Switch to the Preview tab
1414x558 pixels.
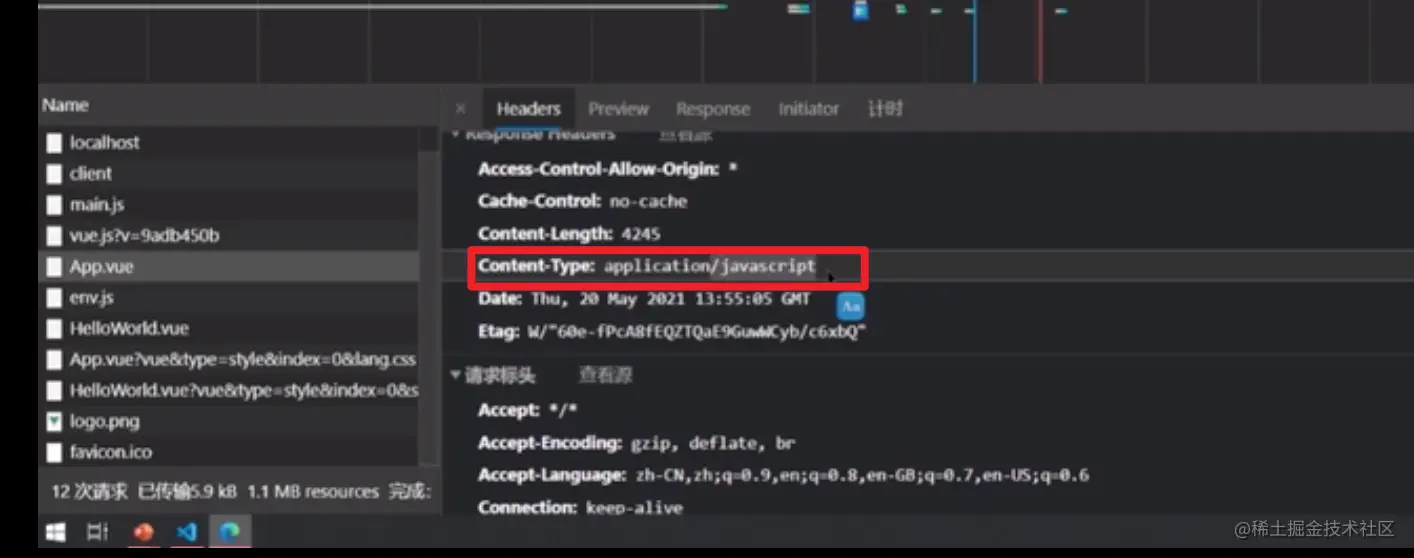click(618, 109)
